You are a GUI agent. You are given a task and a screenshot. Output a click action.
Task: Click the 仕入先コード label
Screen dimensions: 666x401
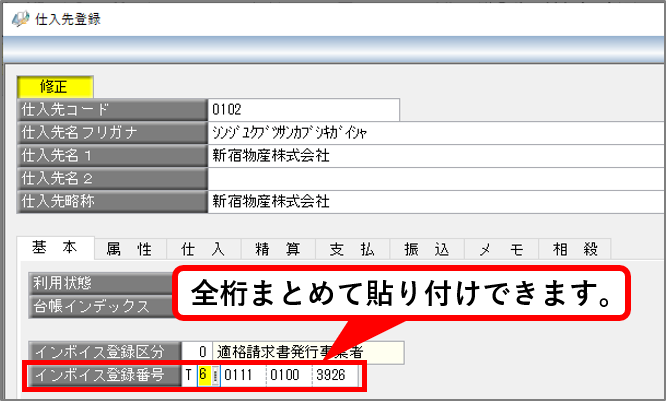pos(112,110)
